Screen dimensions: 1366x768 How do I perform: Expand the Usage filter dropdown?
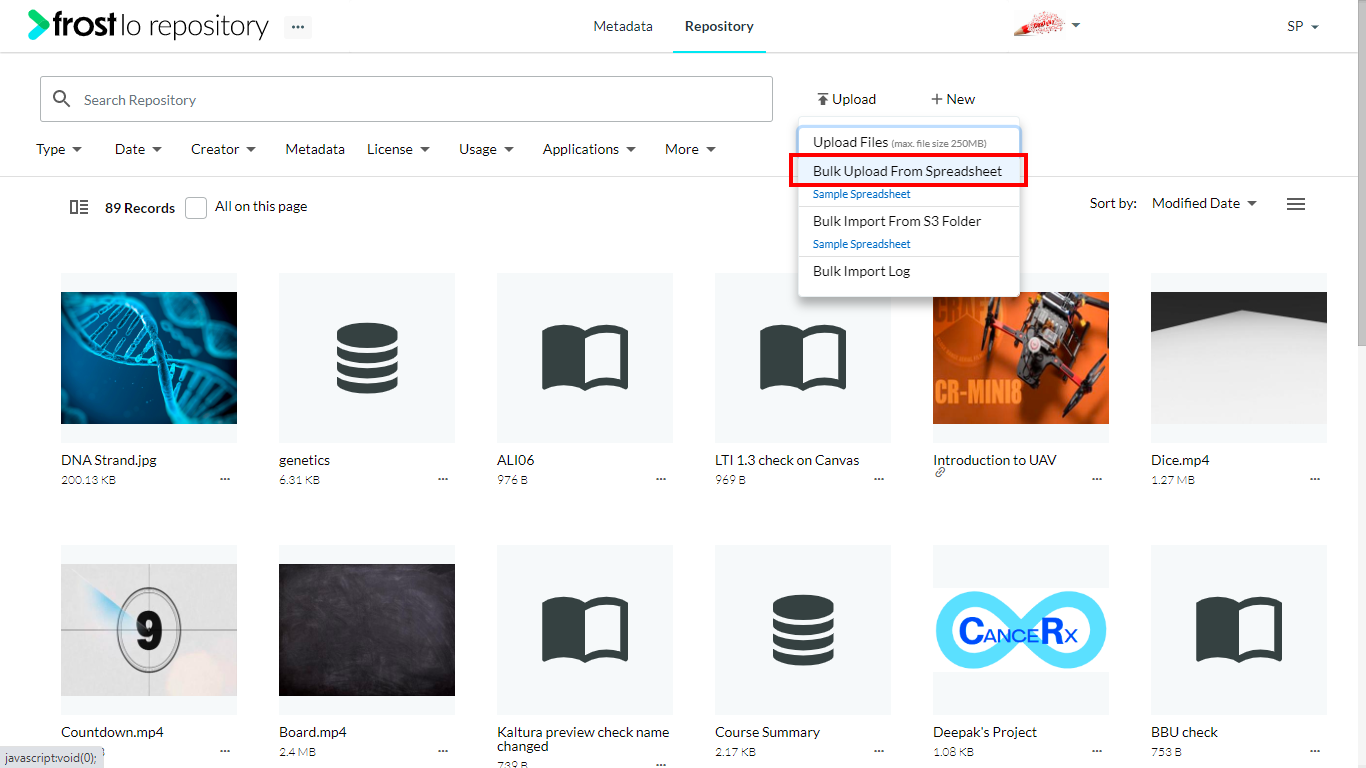pos(486,149)
